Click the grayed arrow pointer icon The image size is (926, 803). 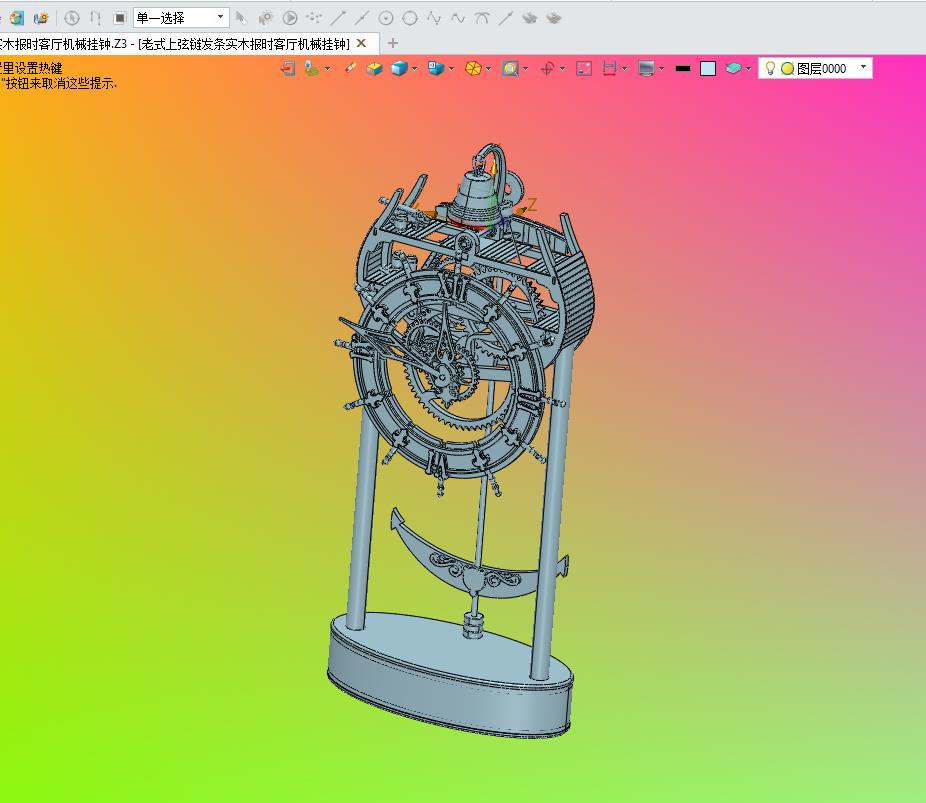coord(241,18)
